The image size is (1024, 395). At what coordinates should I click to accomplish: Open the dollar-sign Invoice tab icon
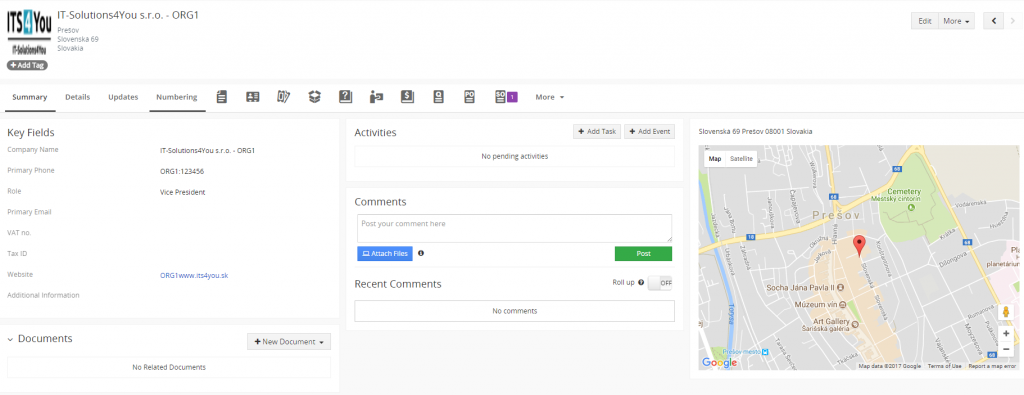click(x=408, y=97)
